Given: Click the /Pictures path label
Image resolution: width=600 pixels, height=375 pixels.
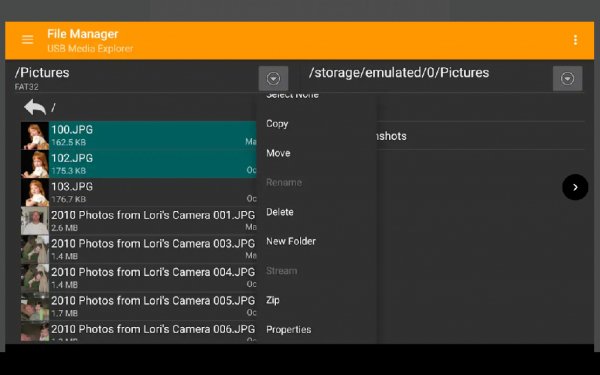Looking at the screenshot, I should 42,73.
